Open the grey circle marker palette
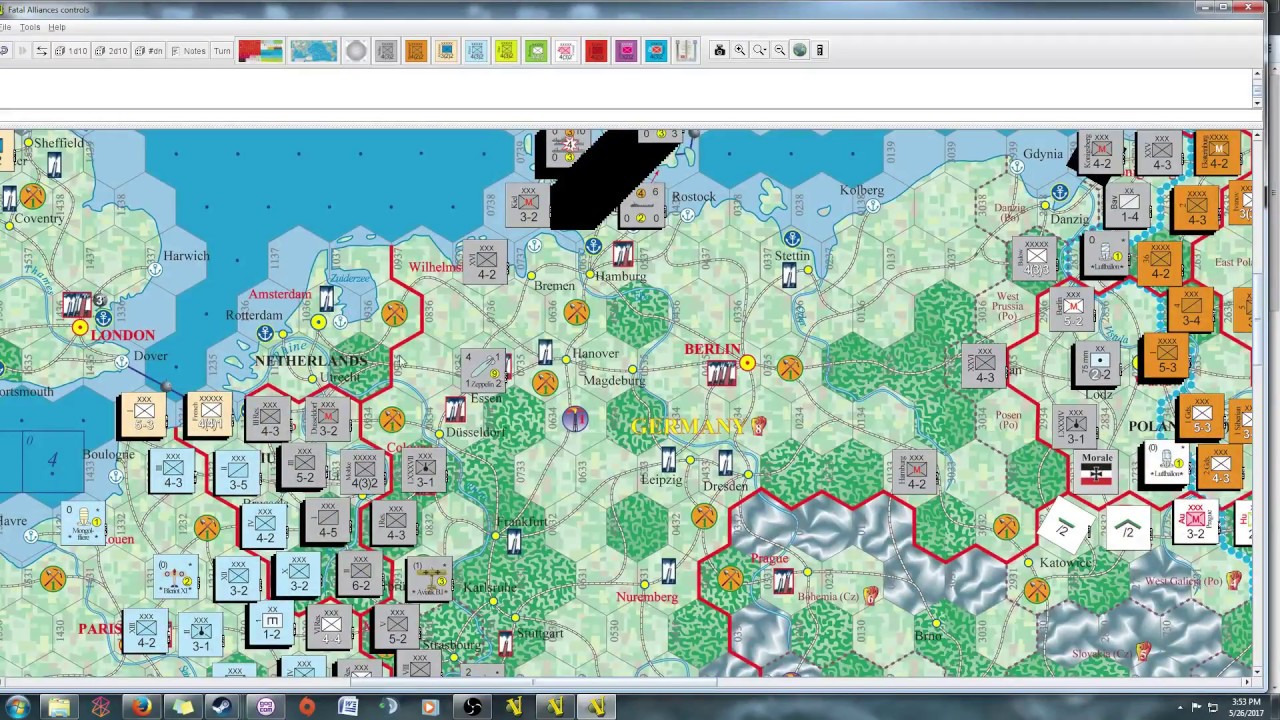The height and width of the screenshot is (720, 1280). click(356, 50)
